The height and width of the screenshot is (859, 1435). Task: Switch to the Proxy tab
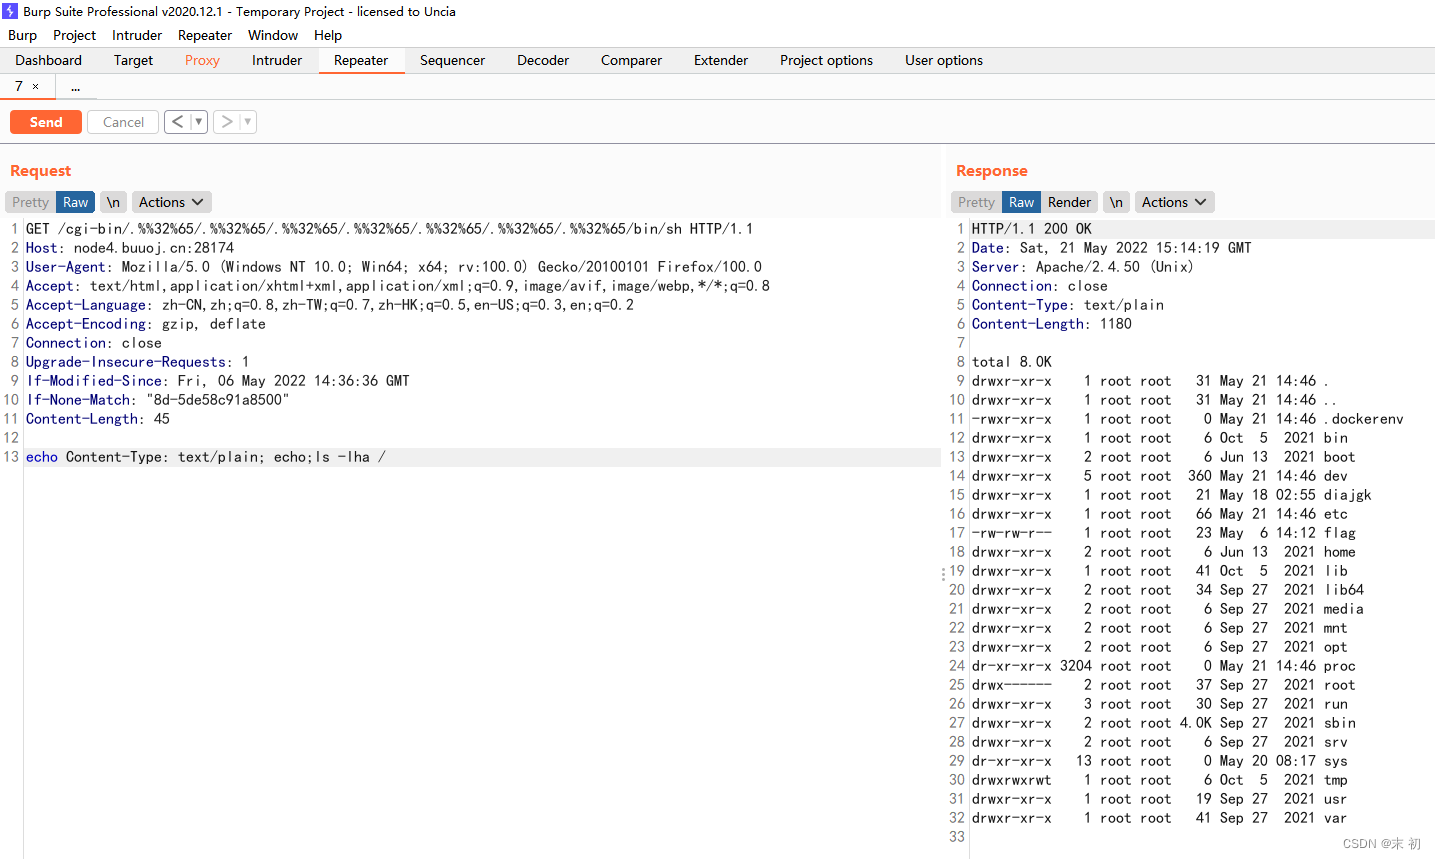tap(202, 60)
